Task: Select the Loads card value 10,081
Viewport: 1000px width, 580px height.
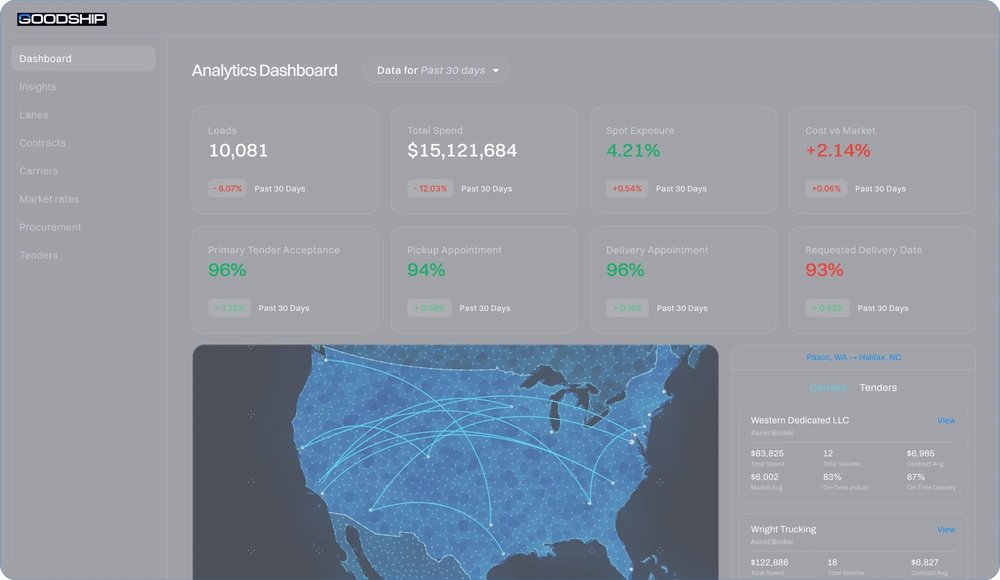Action: click(239, 151)
